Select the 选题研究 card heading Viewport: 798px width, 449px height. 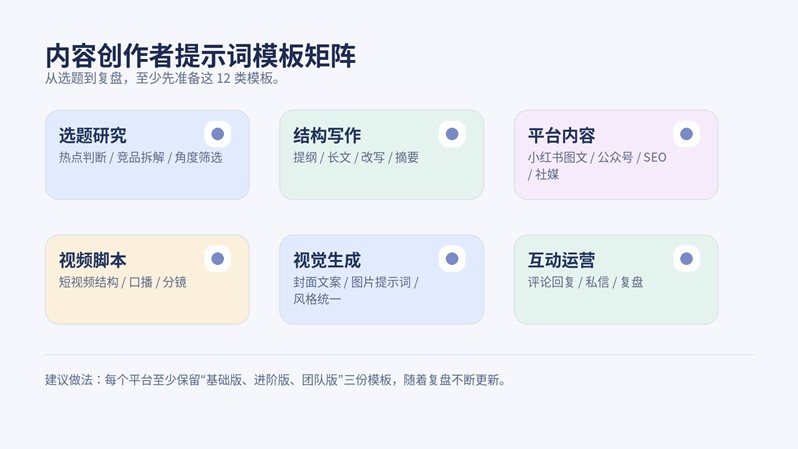click(92, 135)
